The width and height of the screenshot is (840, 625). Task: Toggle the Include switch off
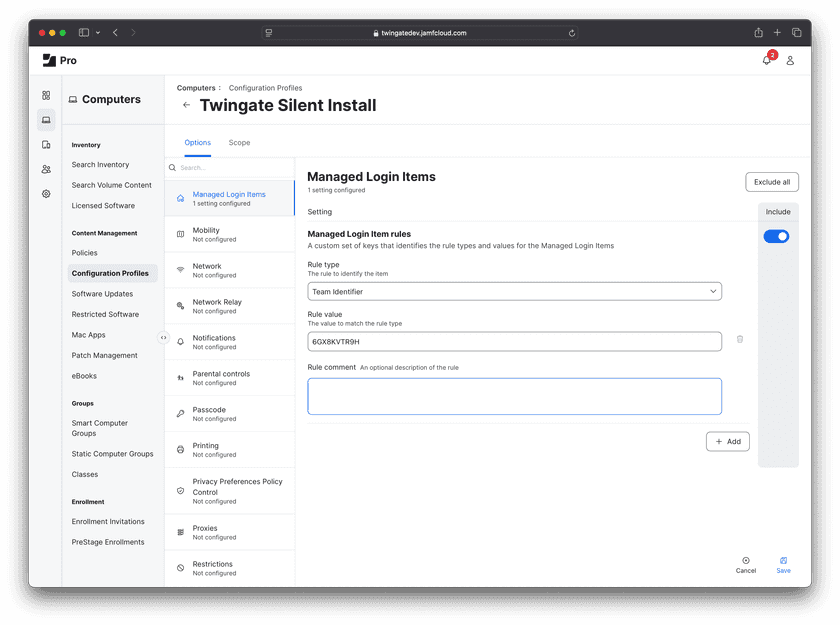(776, 236)
